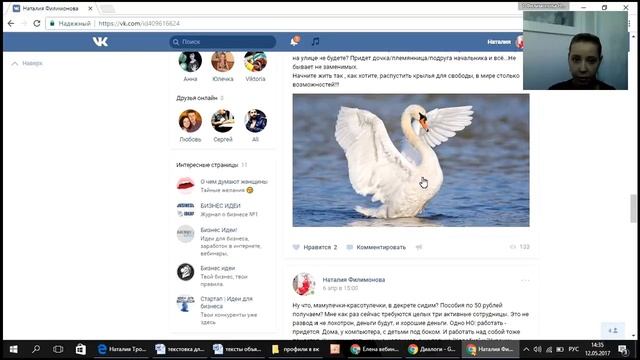This screenshot has width=640, height=360.
Task: Open О чем думают женщины page
Action: 234,182
